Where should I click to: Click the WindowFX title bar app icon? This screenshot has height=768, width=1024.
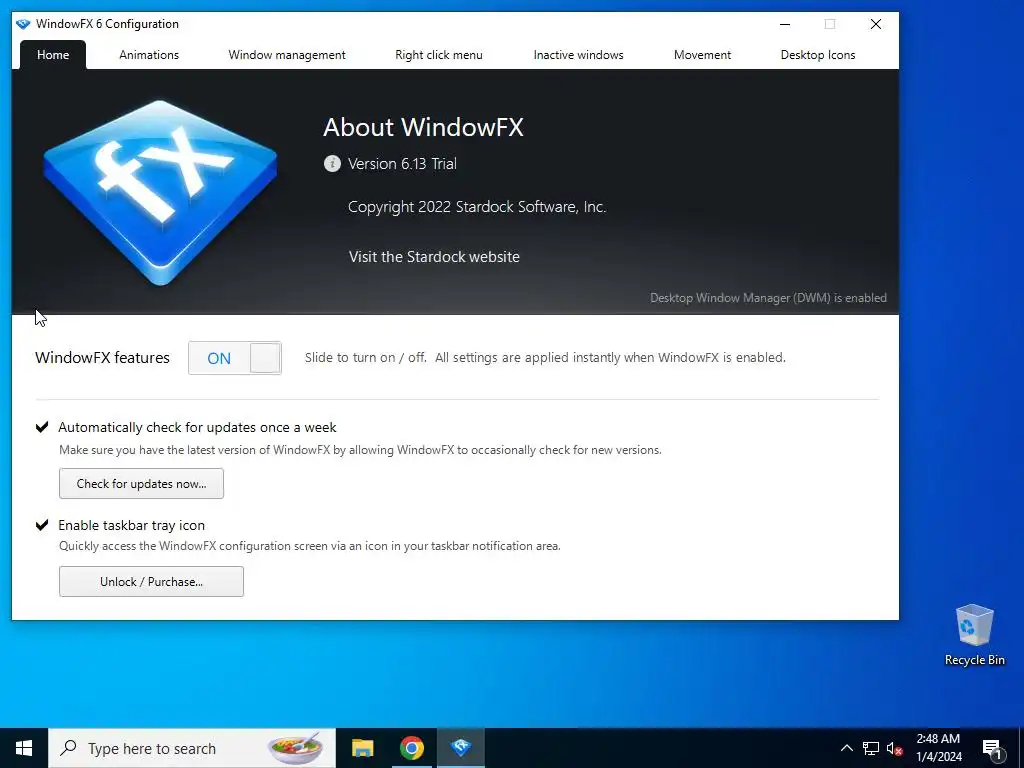[23, 24]
